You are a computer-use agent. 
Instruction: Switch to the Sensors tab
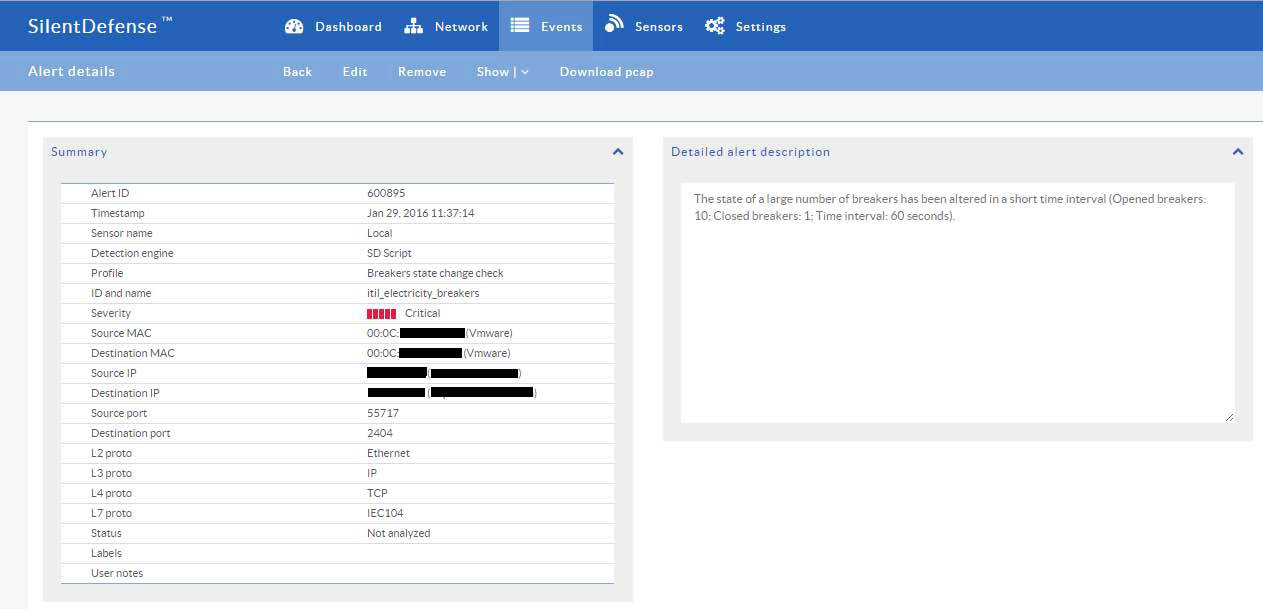click(658, 27)
